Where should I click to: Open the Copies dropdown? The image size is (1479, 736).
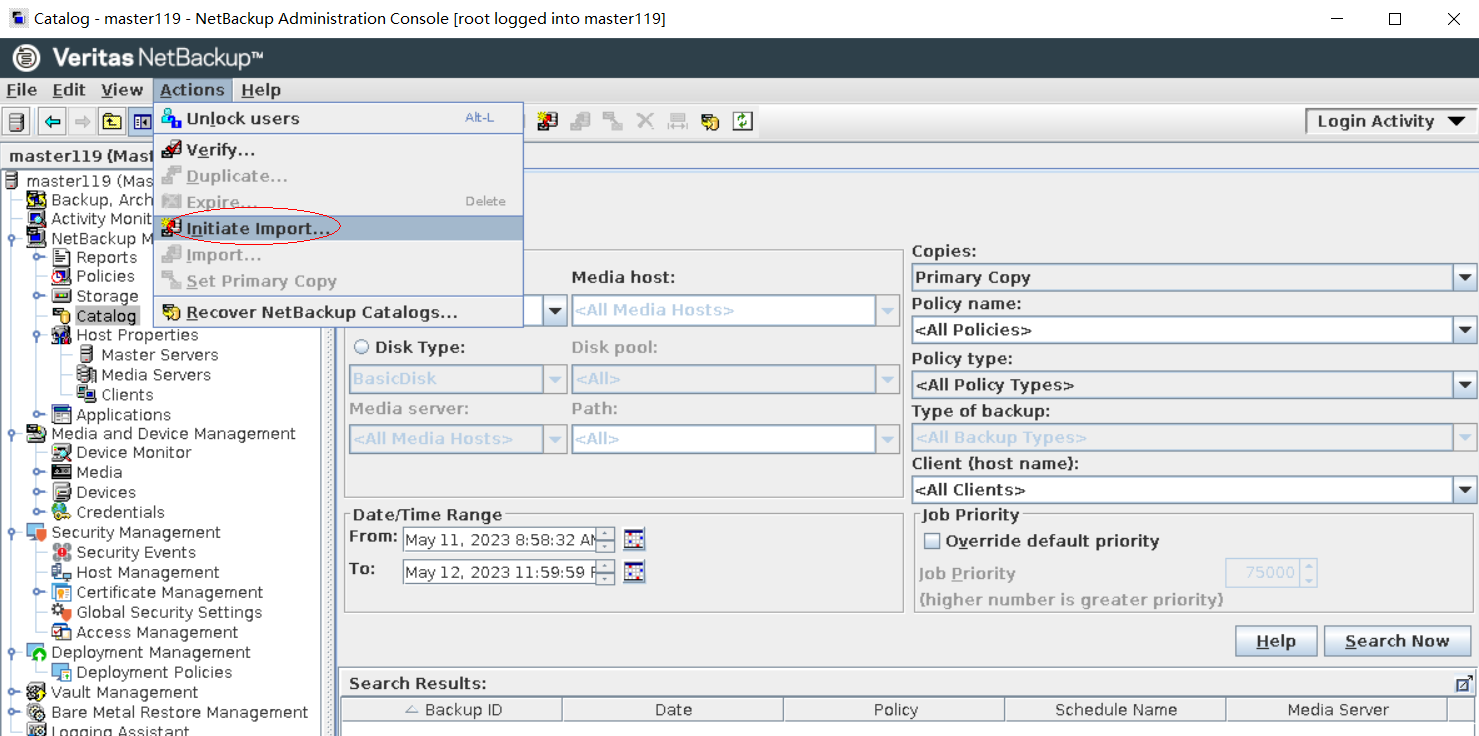[1465, 278]
